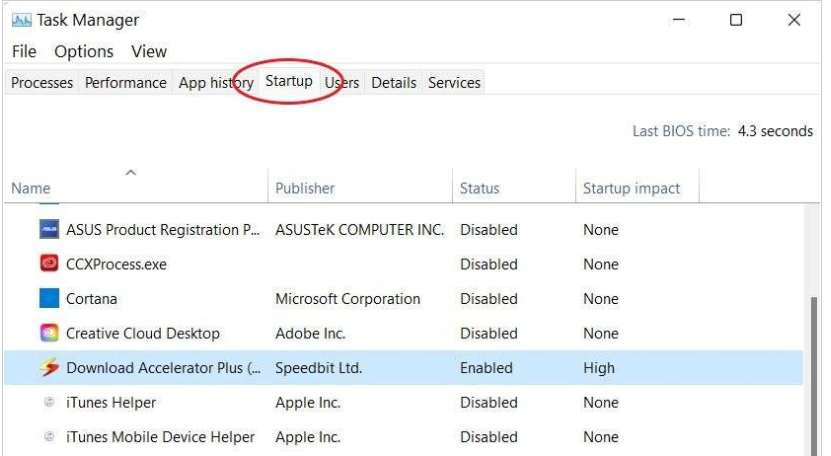This screenshot has width=831, height=456.
Task: Click the Task Manager title bar icon
Action: tap(21, 20)
